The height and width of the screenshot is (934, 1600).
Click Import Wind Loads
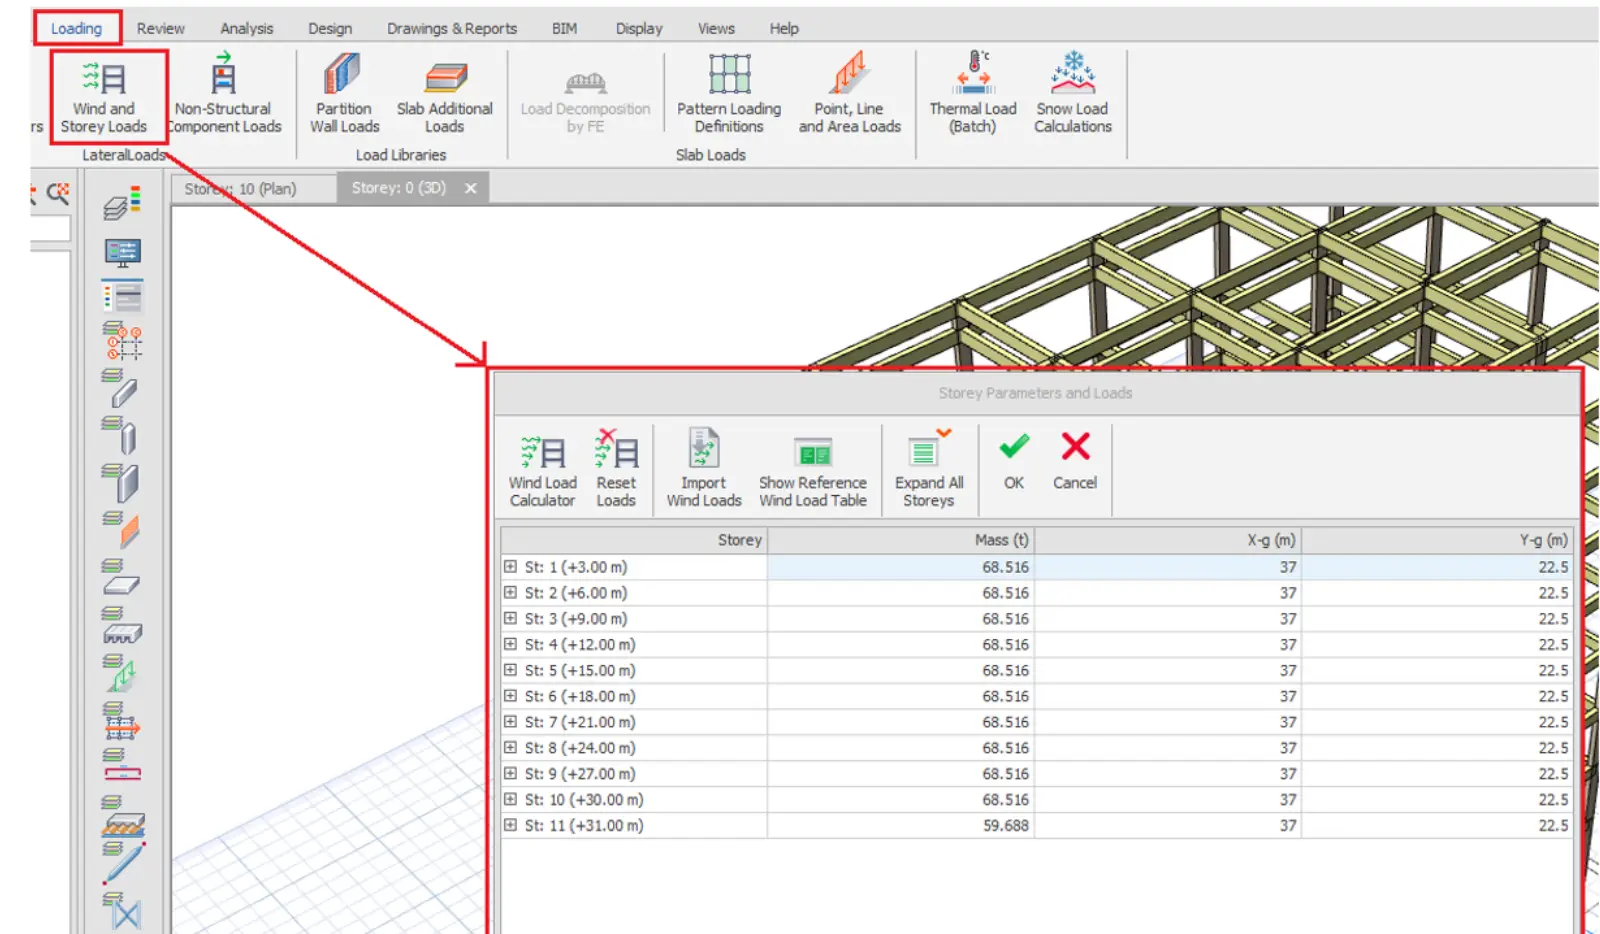click(704, 471)
